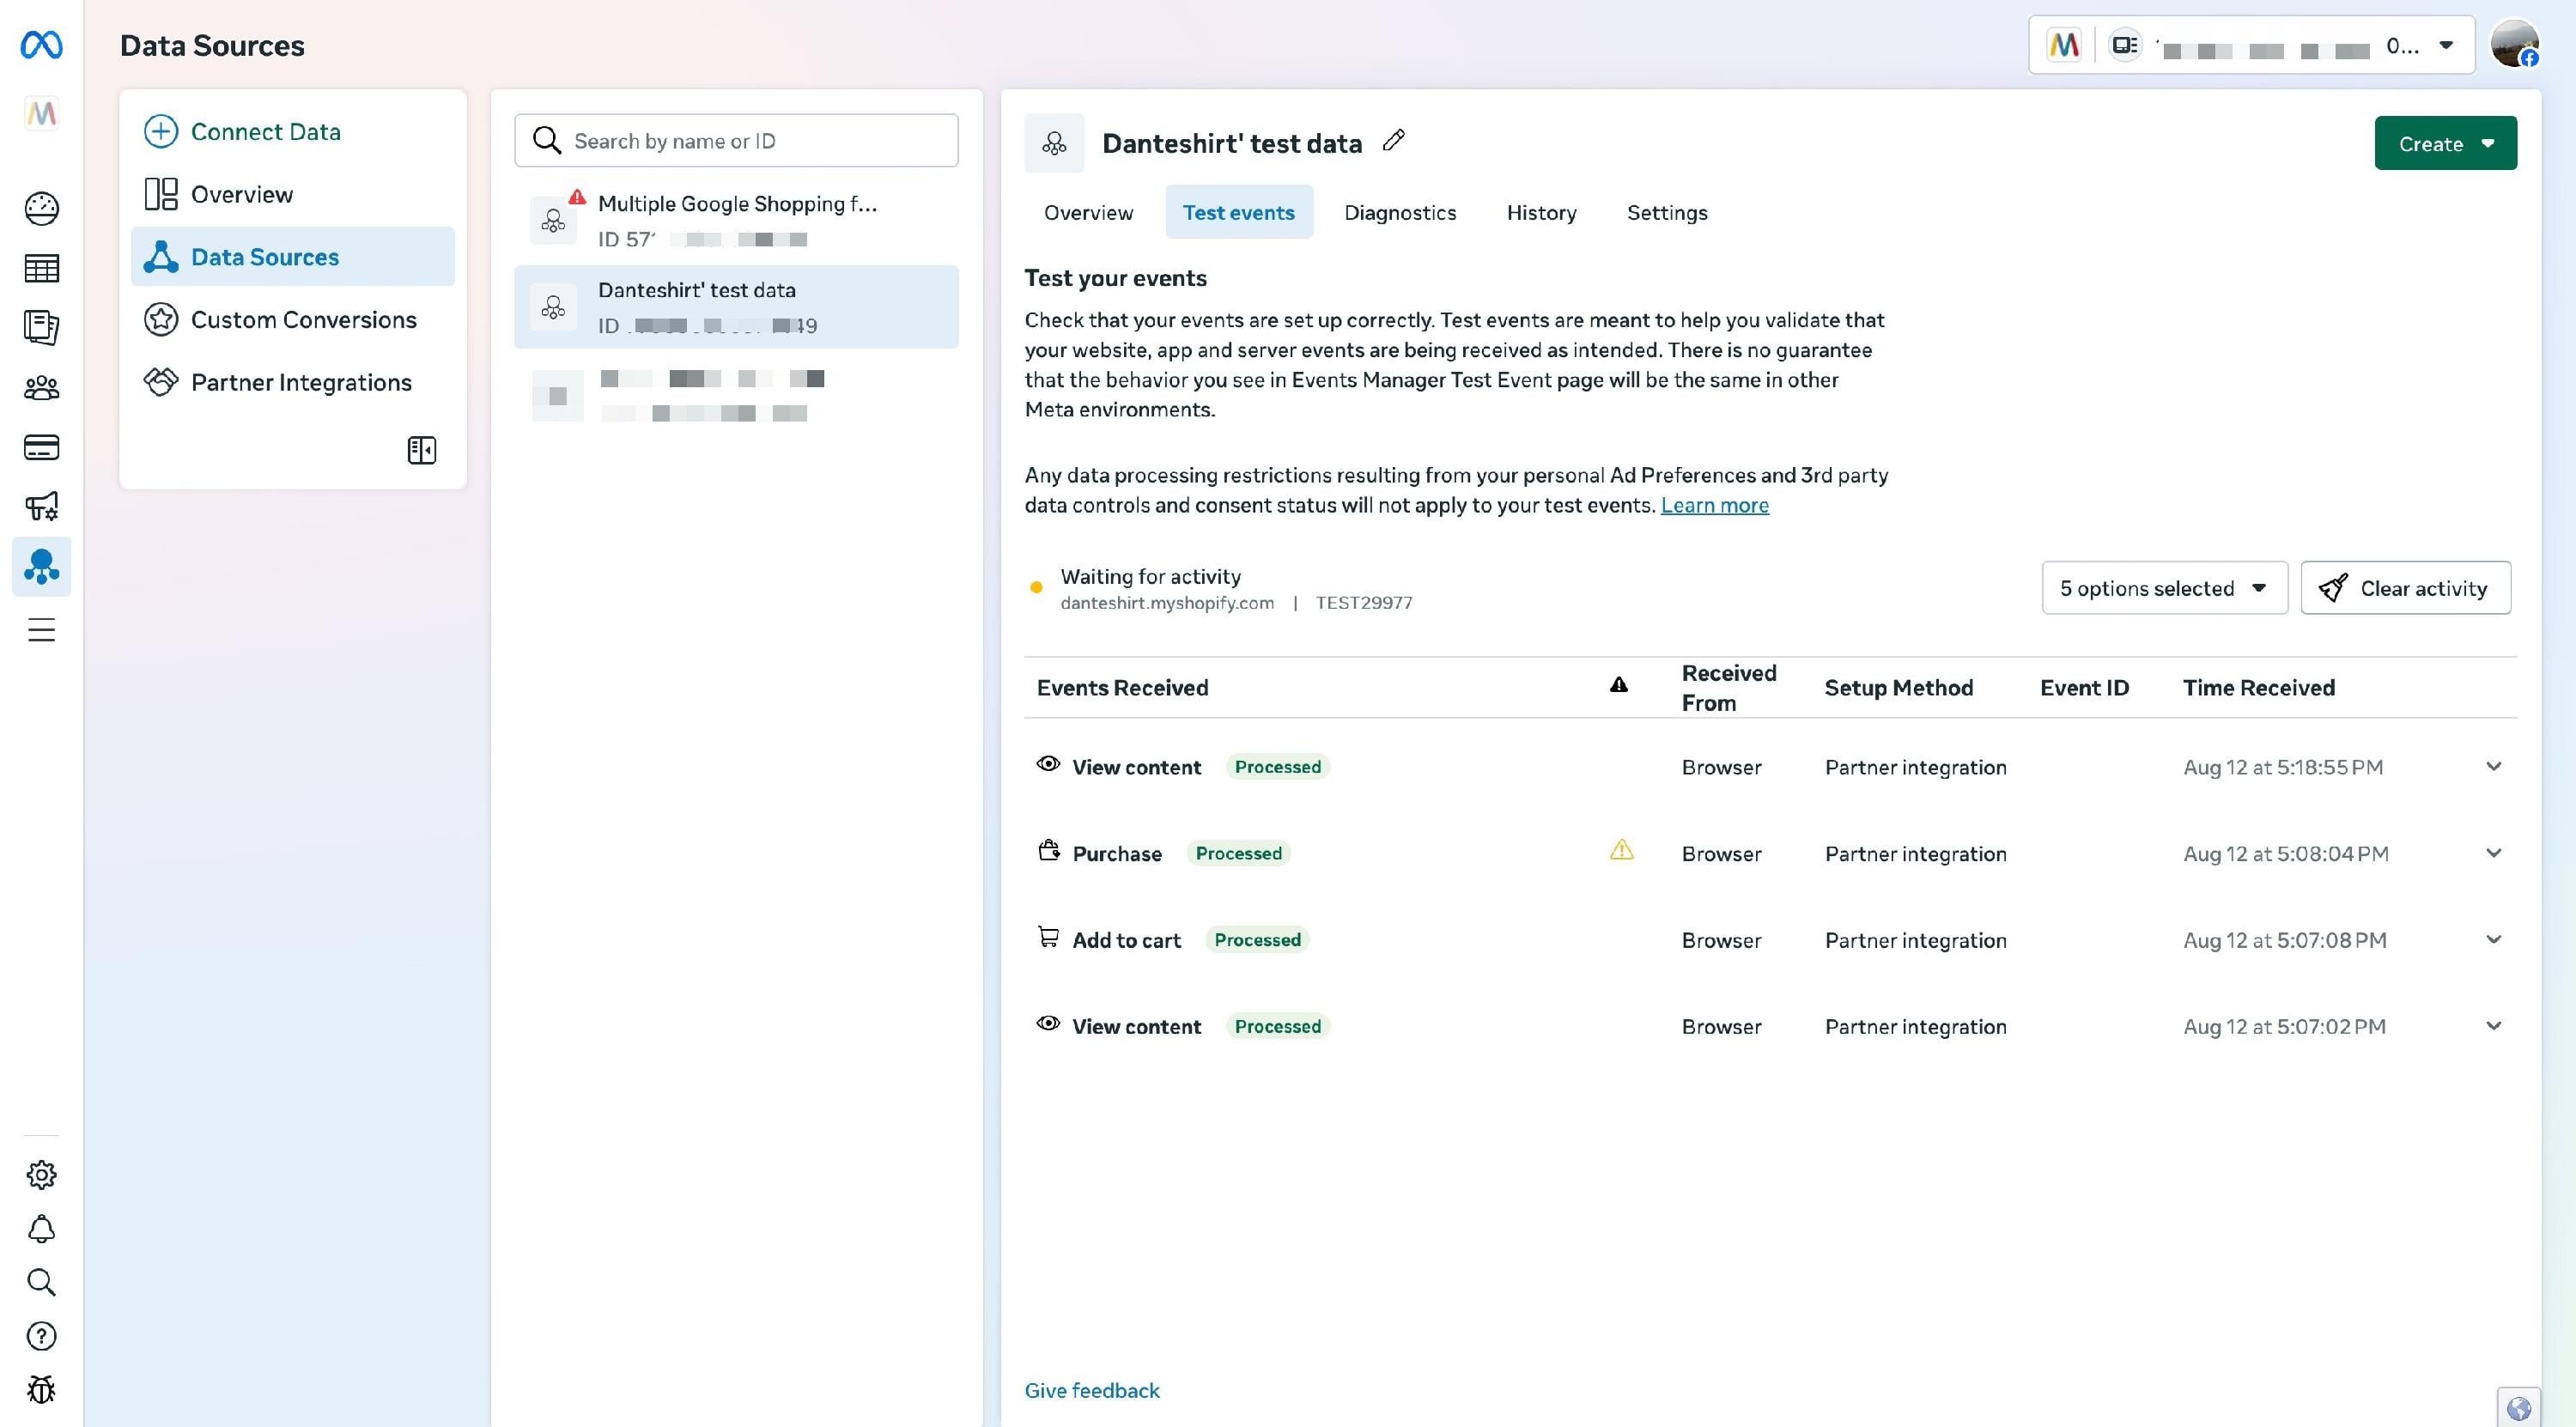Select Custom Conversions in the sidebar

(x=293, y=319)
